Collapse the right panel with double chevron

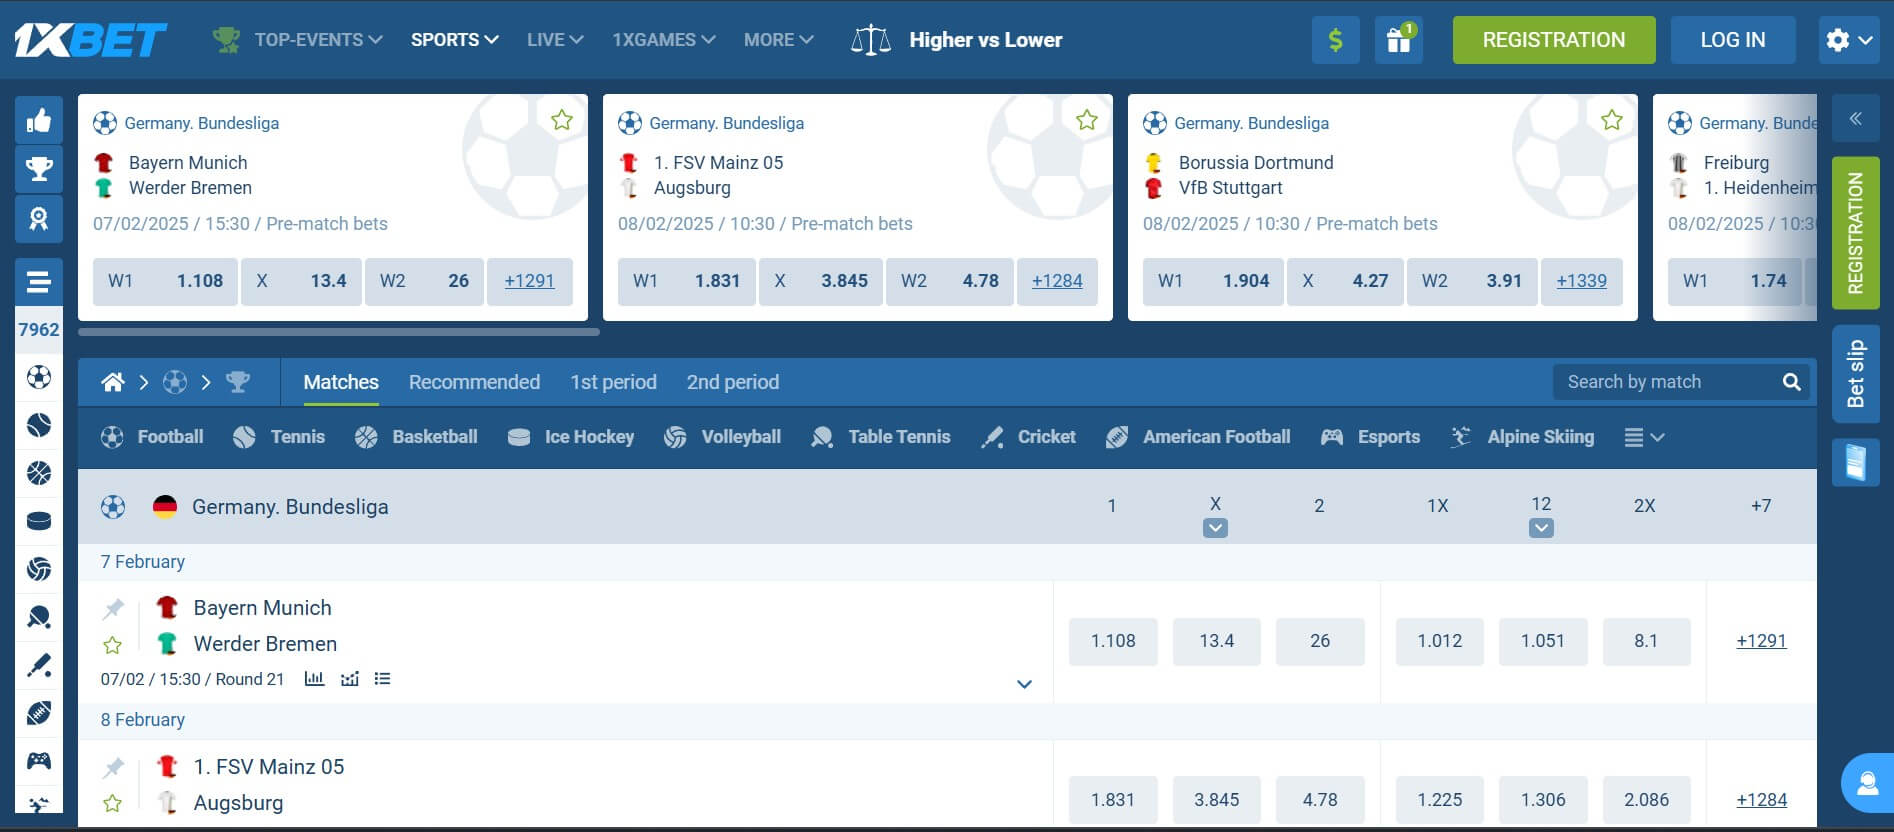point(1855,119)
